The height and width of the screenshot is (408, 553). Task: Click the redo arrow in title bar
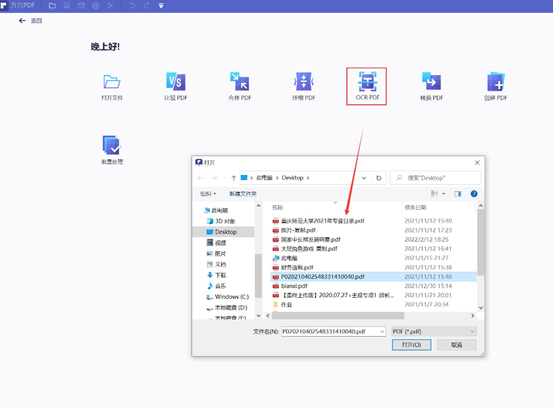pyautogui.click(x=146, y=6)
